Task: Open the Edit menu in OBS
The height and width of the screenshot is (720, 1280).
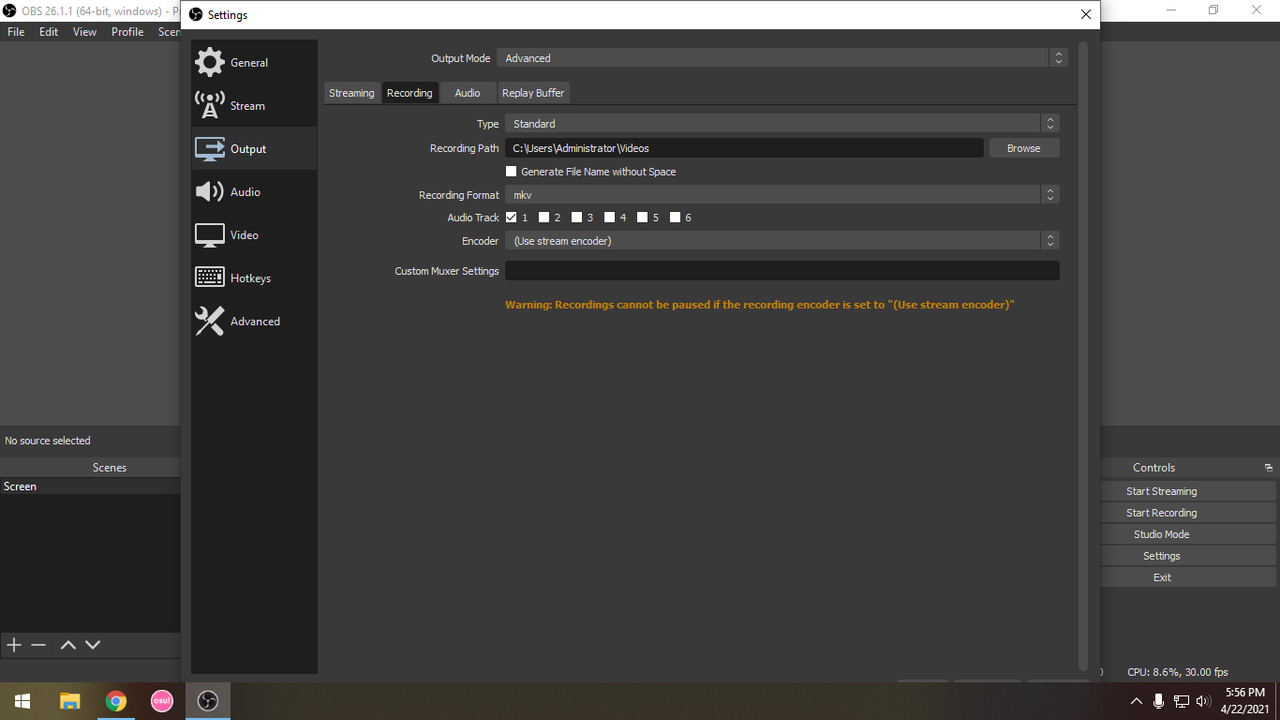Action: tap(49, 32)
